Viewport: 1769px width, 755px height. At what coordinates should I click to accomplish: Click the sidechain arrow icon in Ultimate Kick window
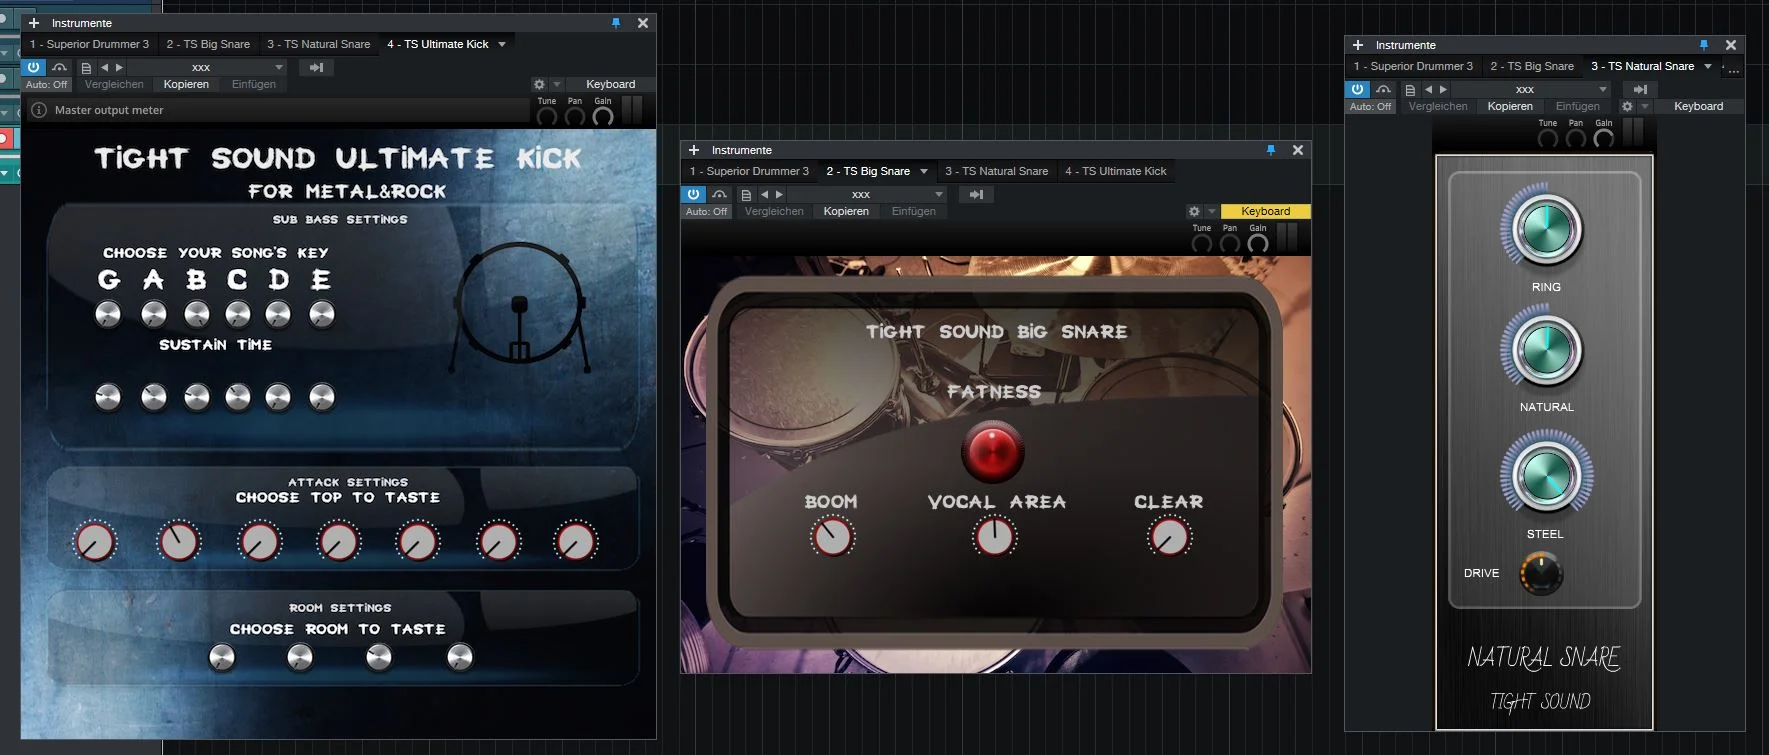coord(316,68)
